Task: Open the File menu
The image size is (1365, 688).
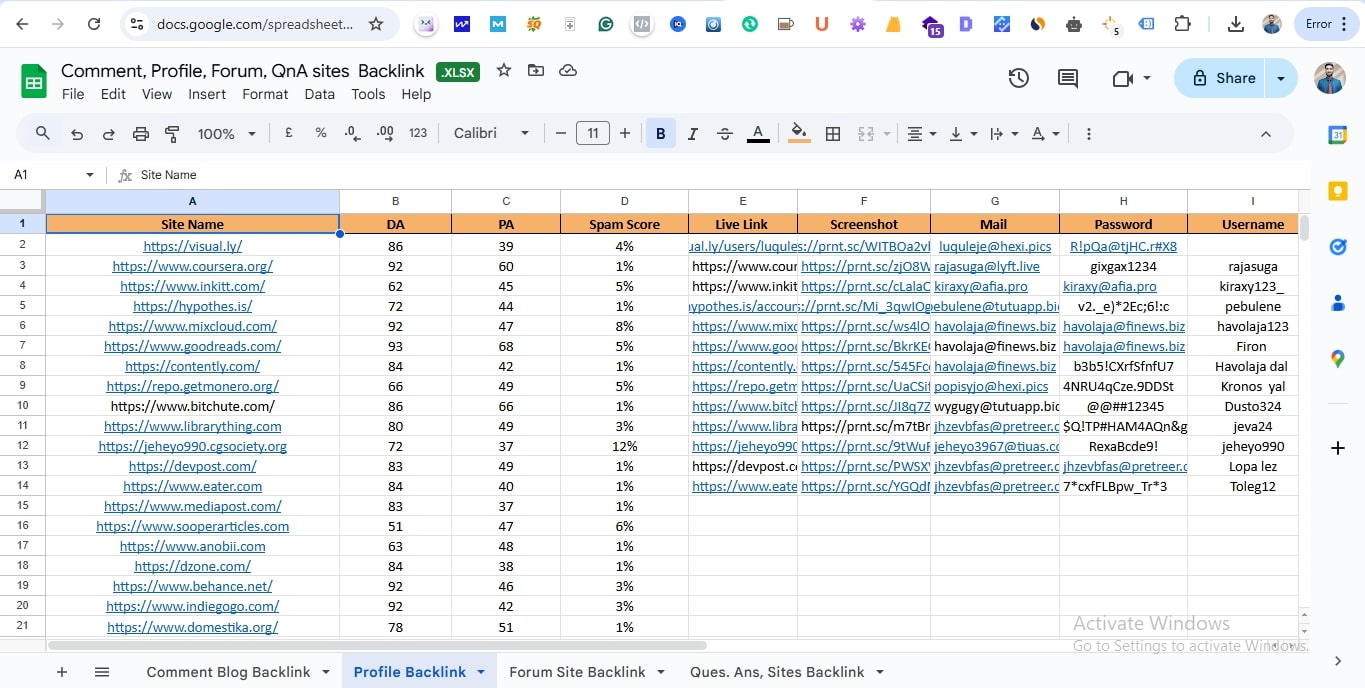Action: pos(73,94)
